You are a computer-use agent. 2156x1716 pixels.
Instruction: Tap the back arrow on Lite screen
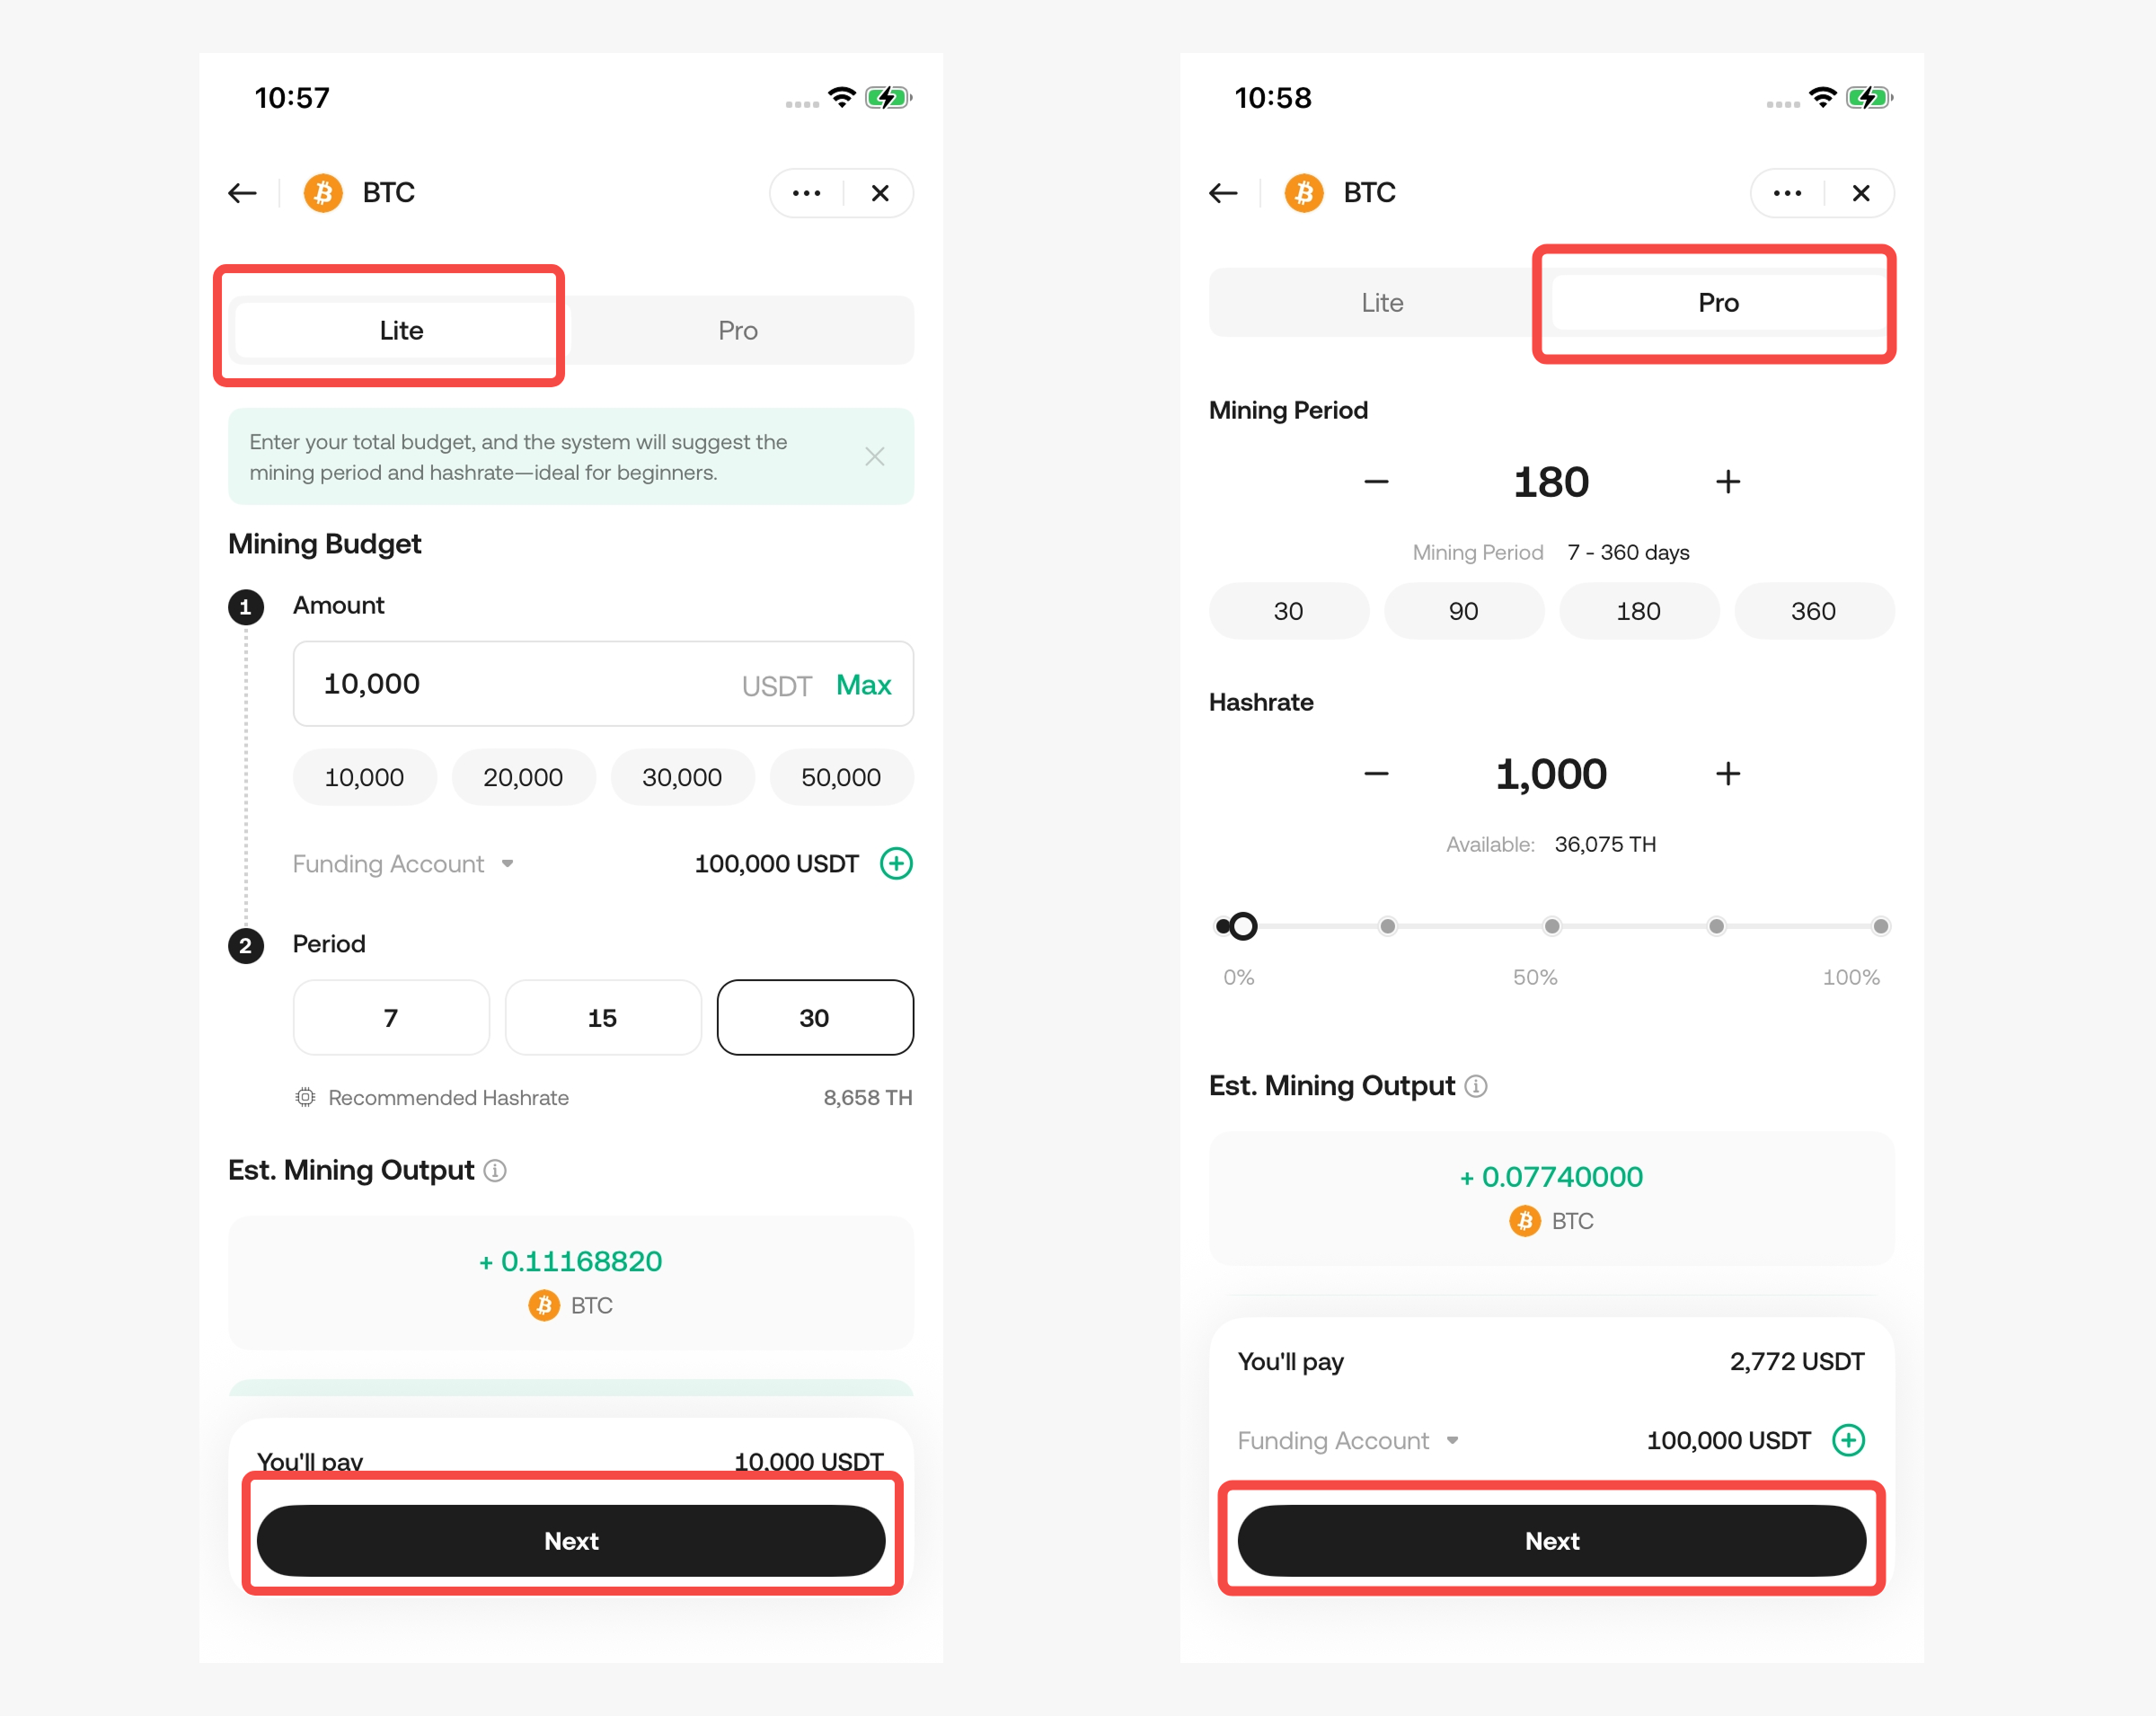242,193
